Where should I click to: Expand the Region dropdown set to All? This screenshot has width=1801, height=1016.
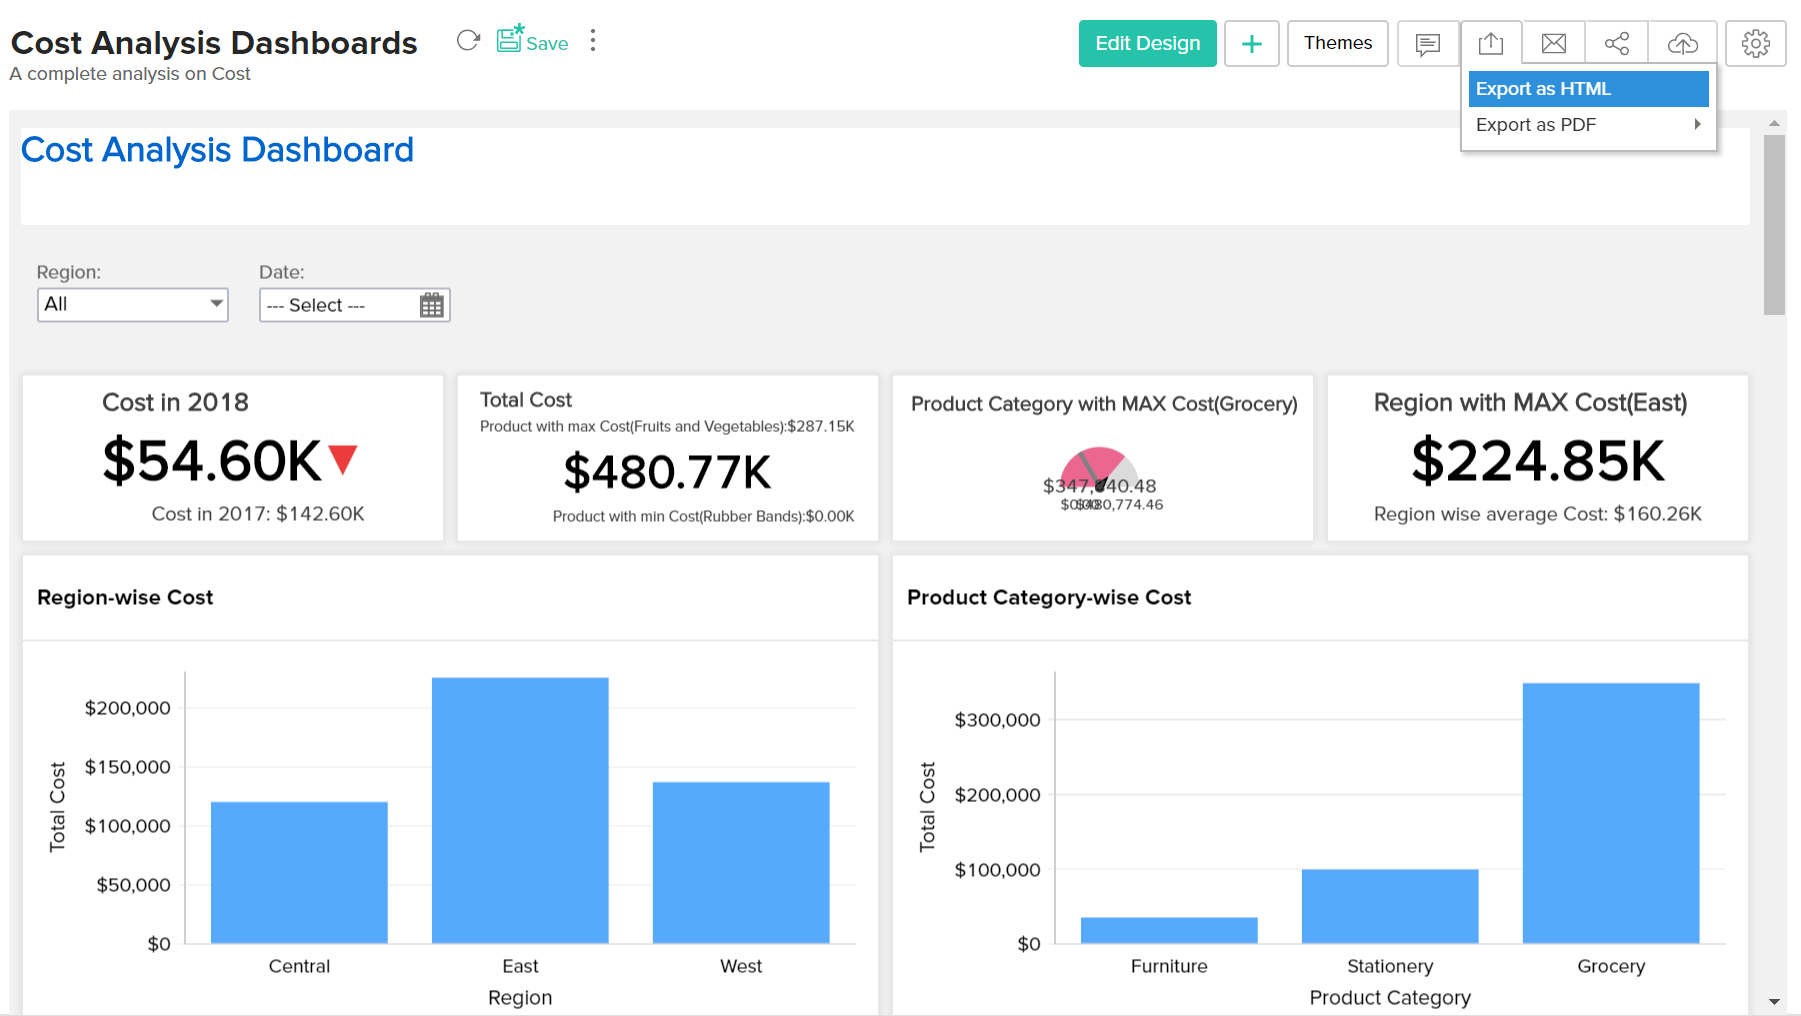(133, 305)
